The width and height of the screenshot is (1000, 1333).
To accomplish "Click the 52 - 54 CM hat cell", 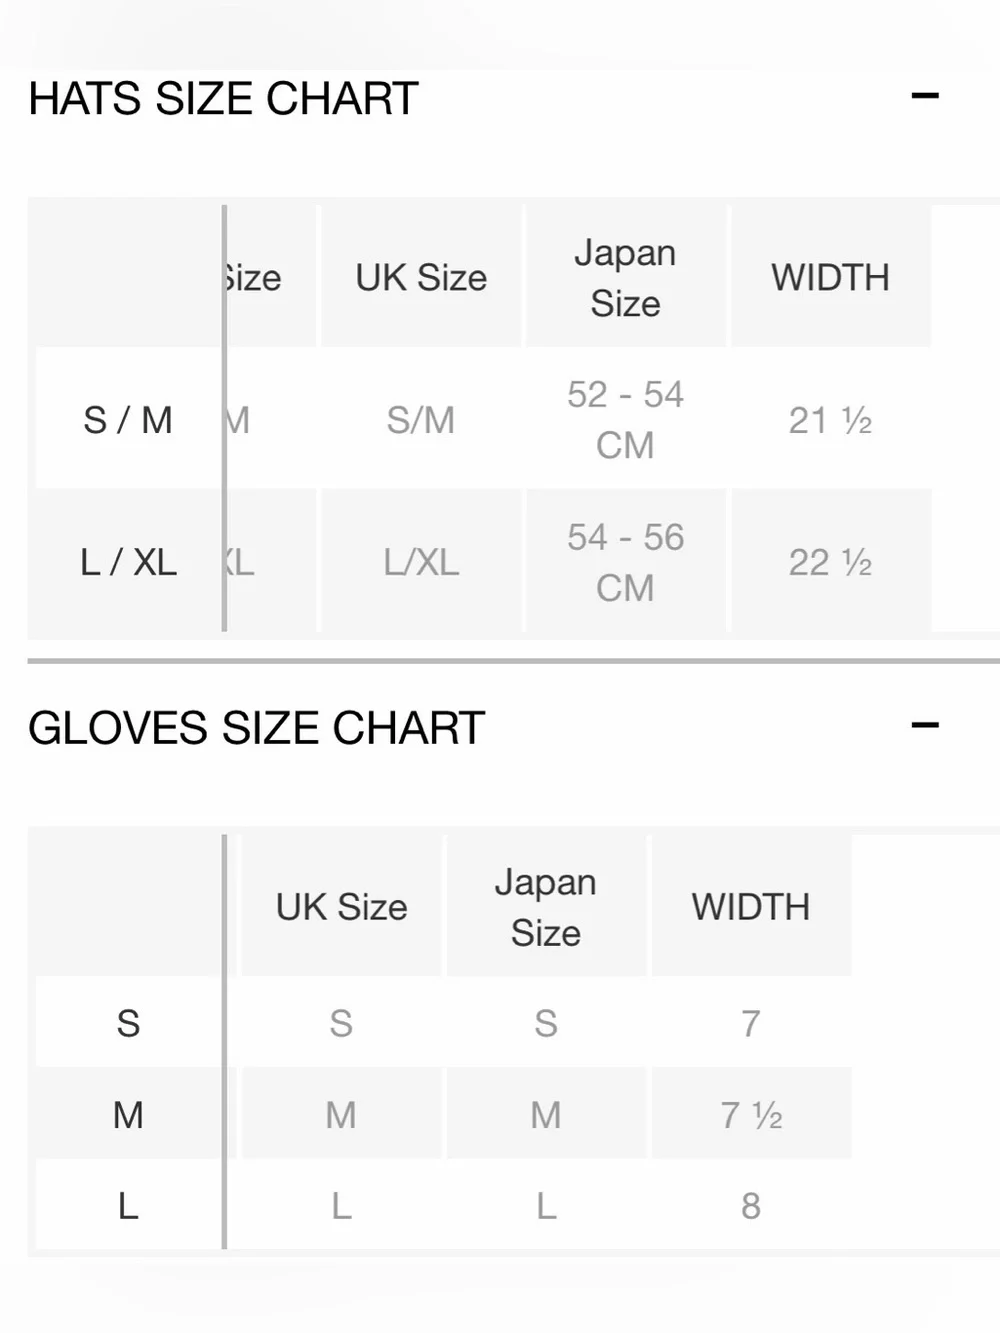I will coord(625,420).
